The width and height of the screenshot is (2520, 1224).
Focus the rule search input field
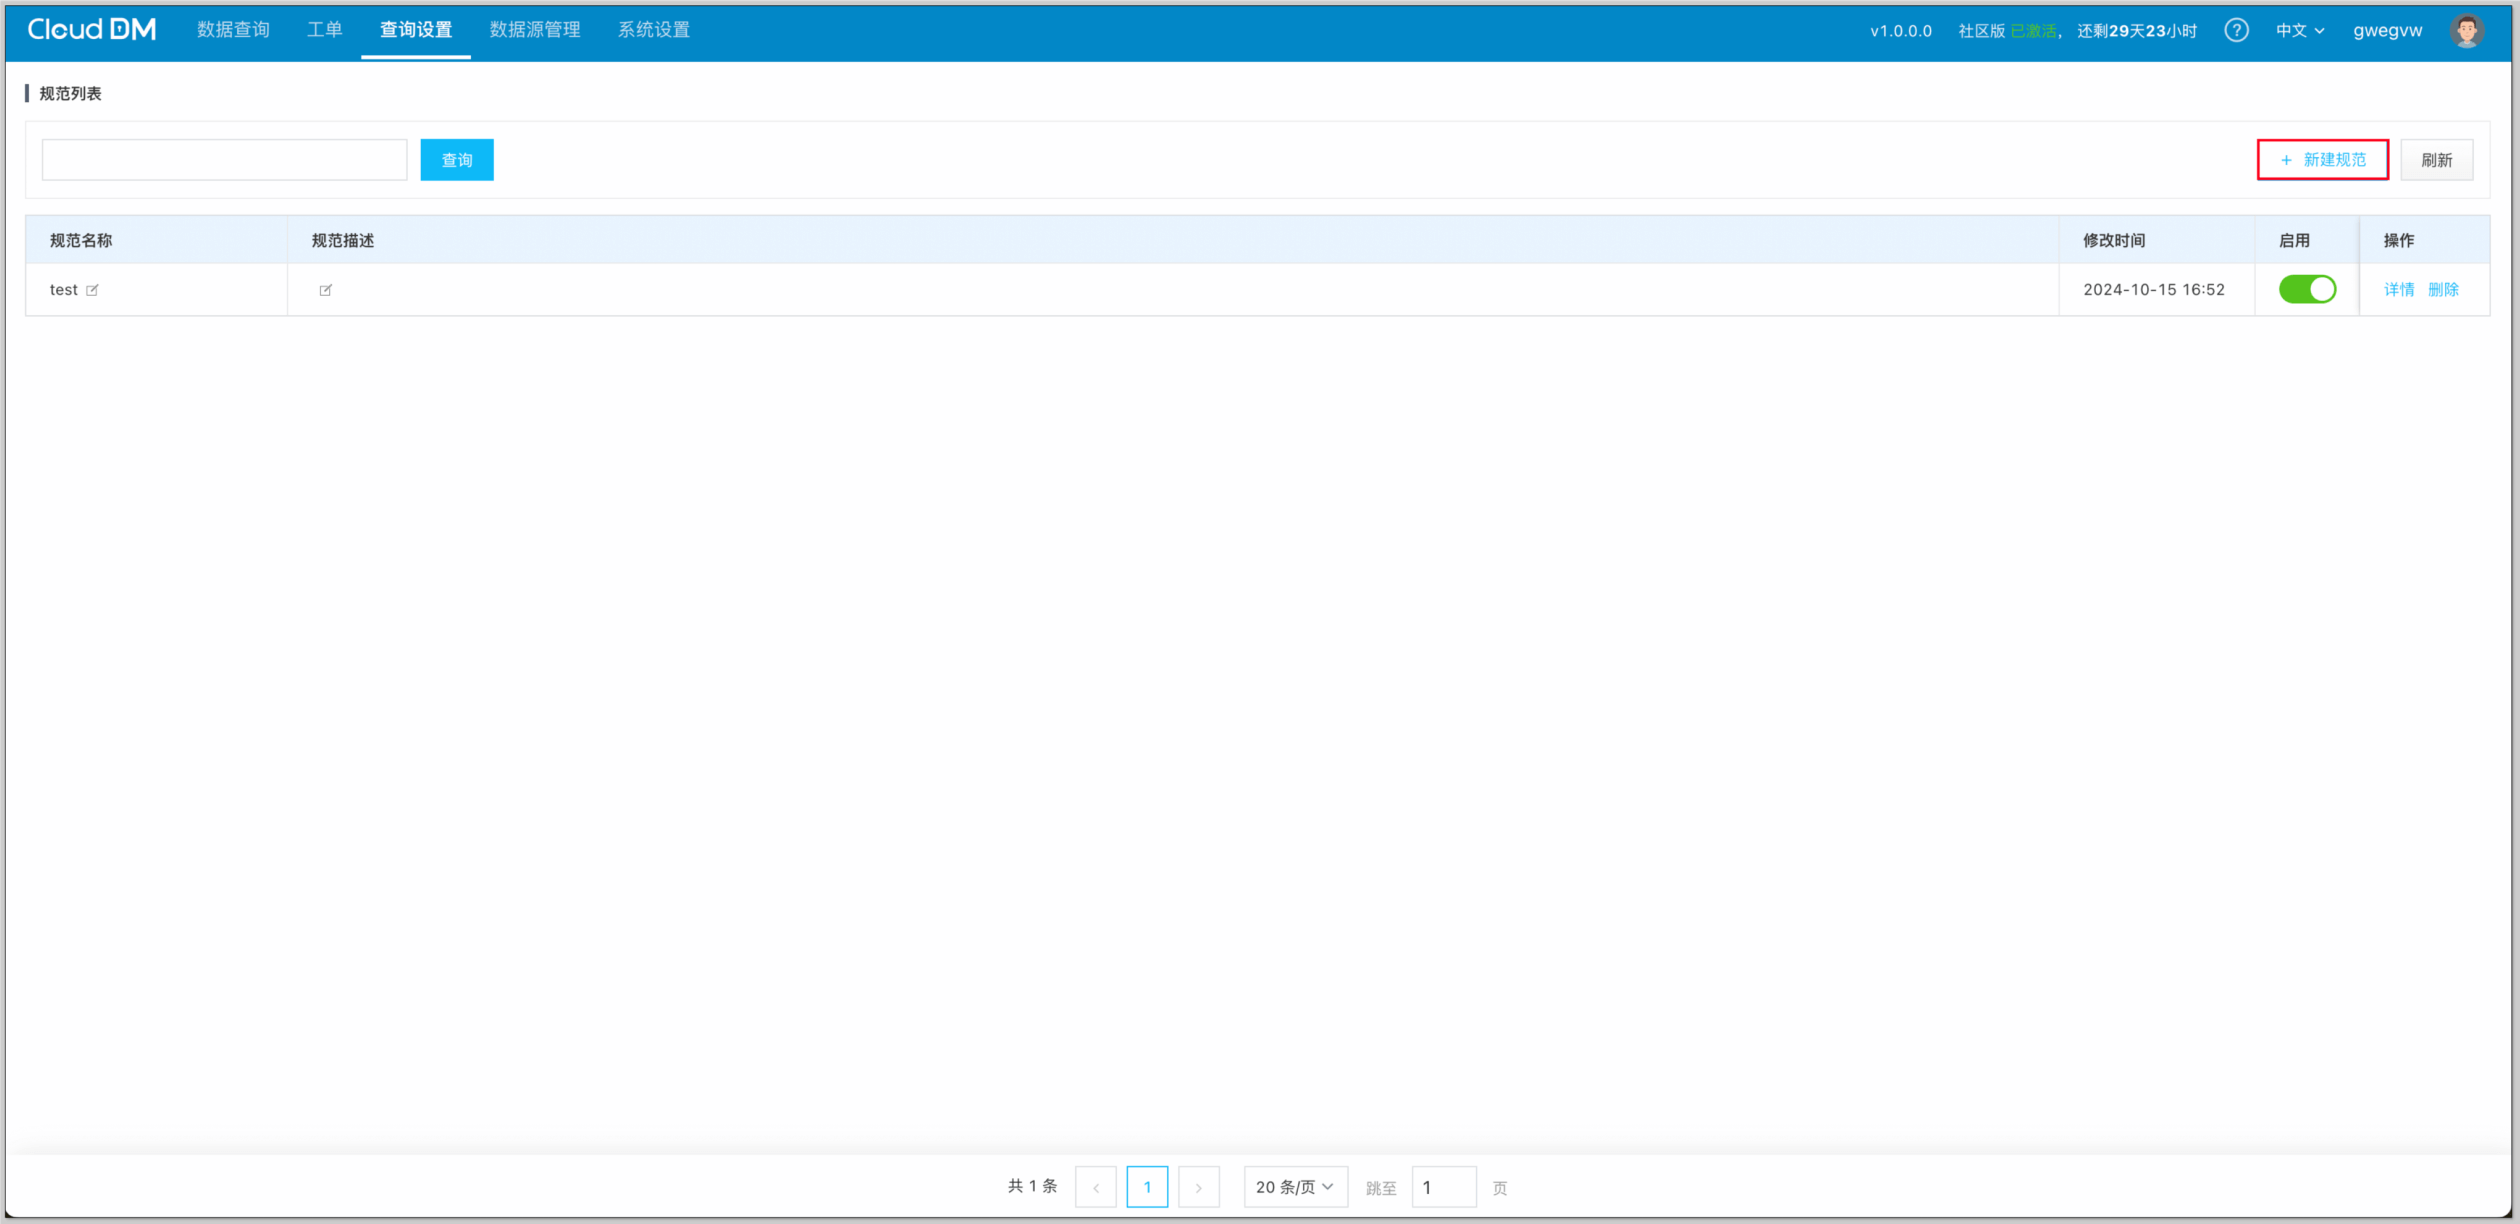pos(225,160)
